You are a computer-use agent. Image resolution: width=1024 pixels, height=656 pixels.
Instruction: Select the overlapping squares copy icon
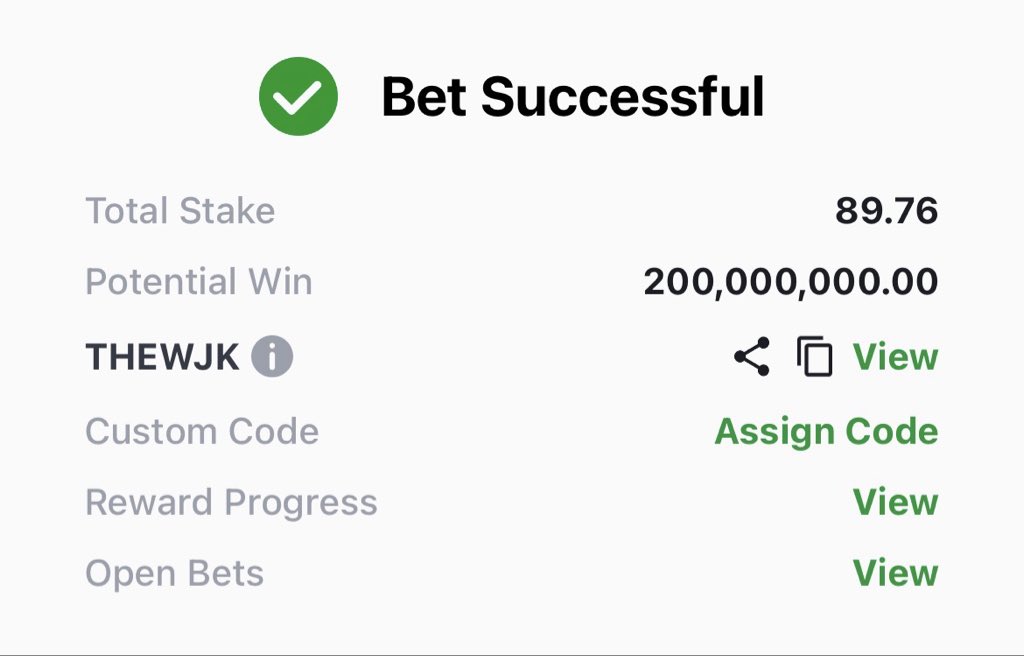(814, 357)
